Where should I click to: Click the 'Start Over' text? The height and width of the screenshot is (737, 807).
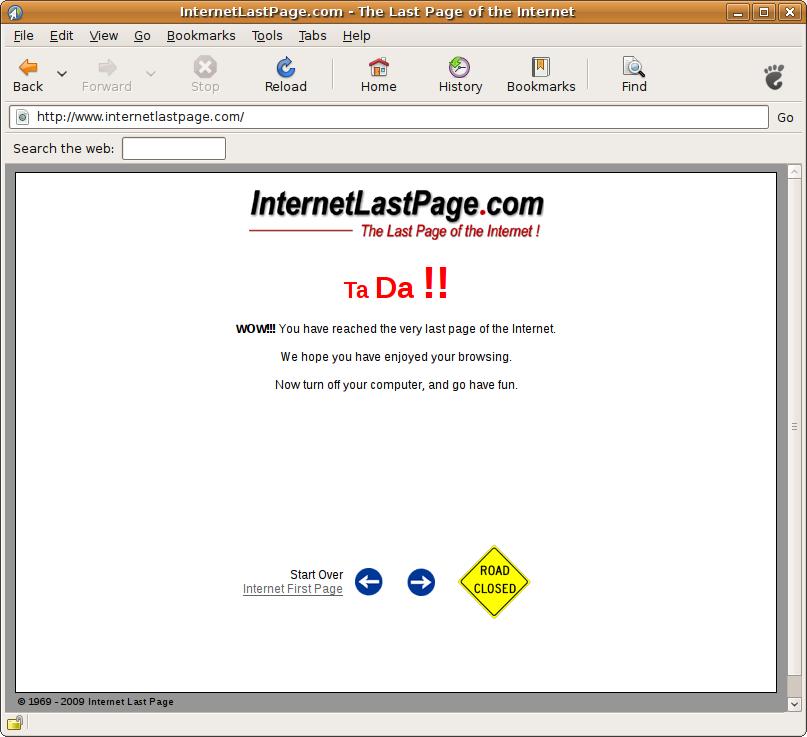(316, 574)
